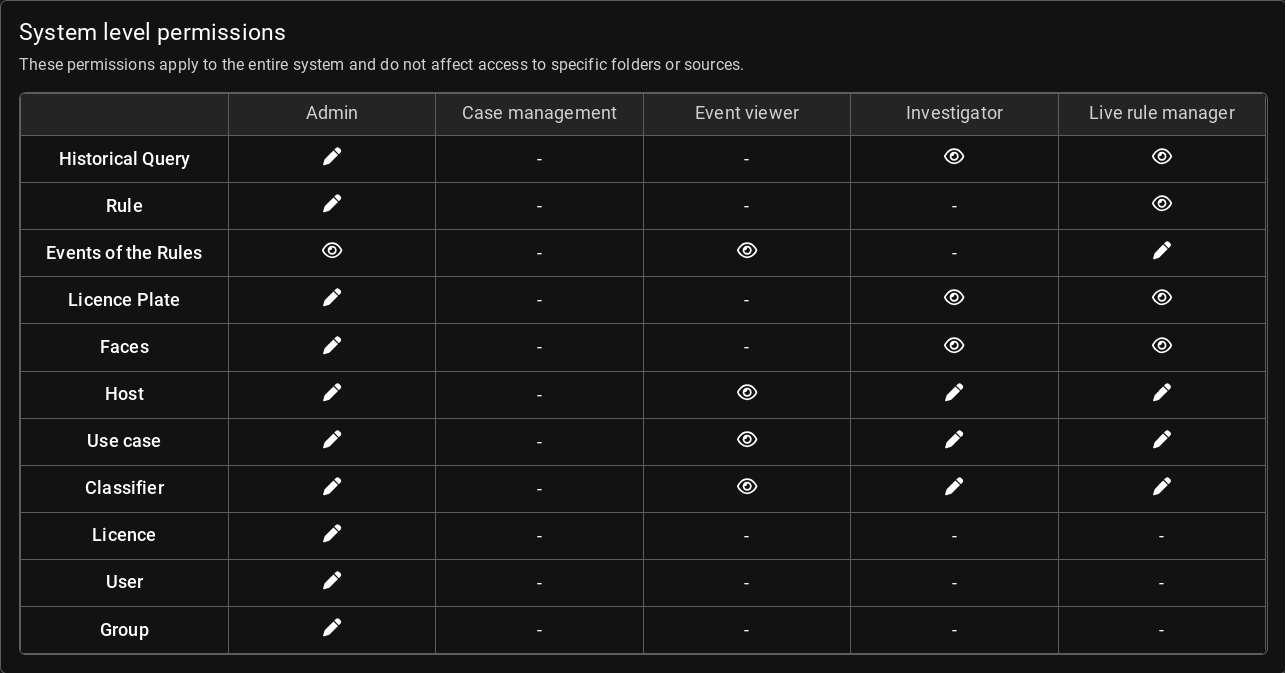Click Event viewer eye icon in Host row
The width and height of the screenshot is (1286, 673).
click(x=747, y=393)
